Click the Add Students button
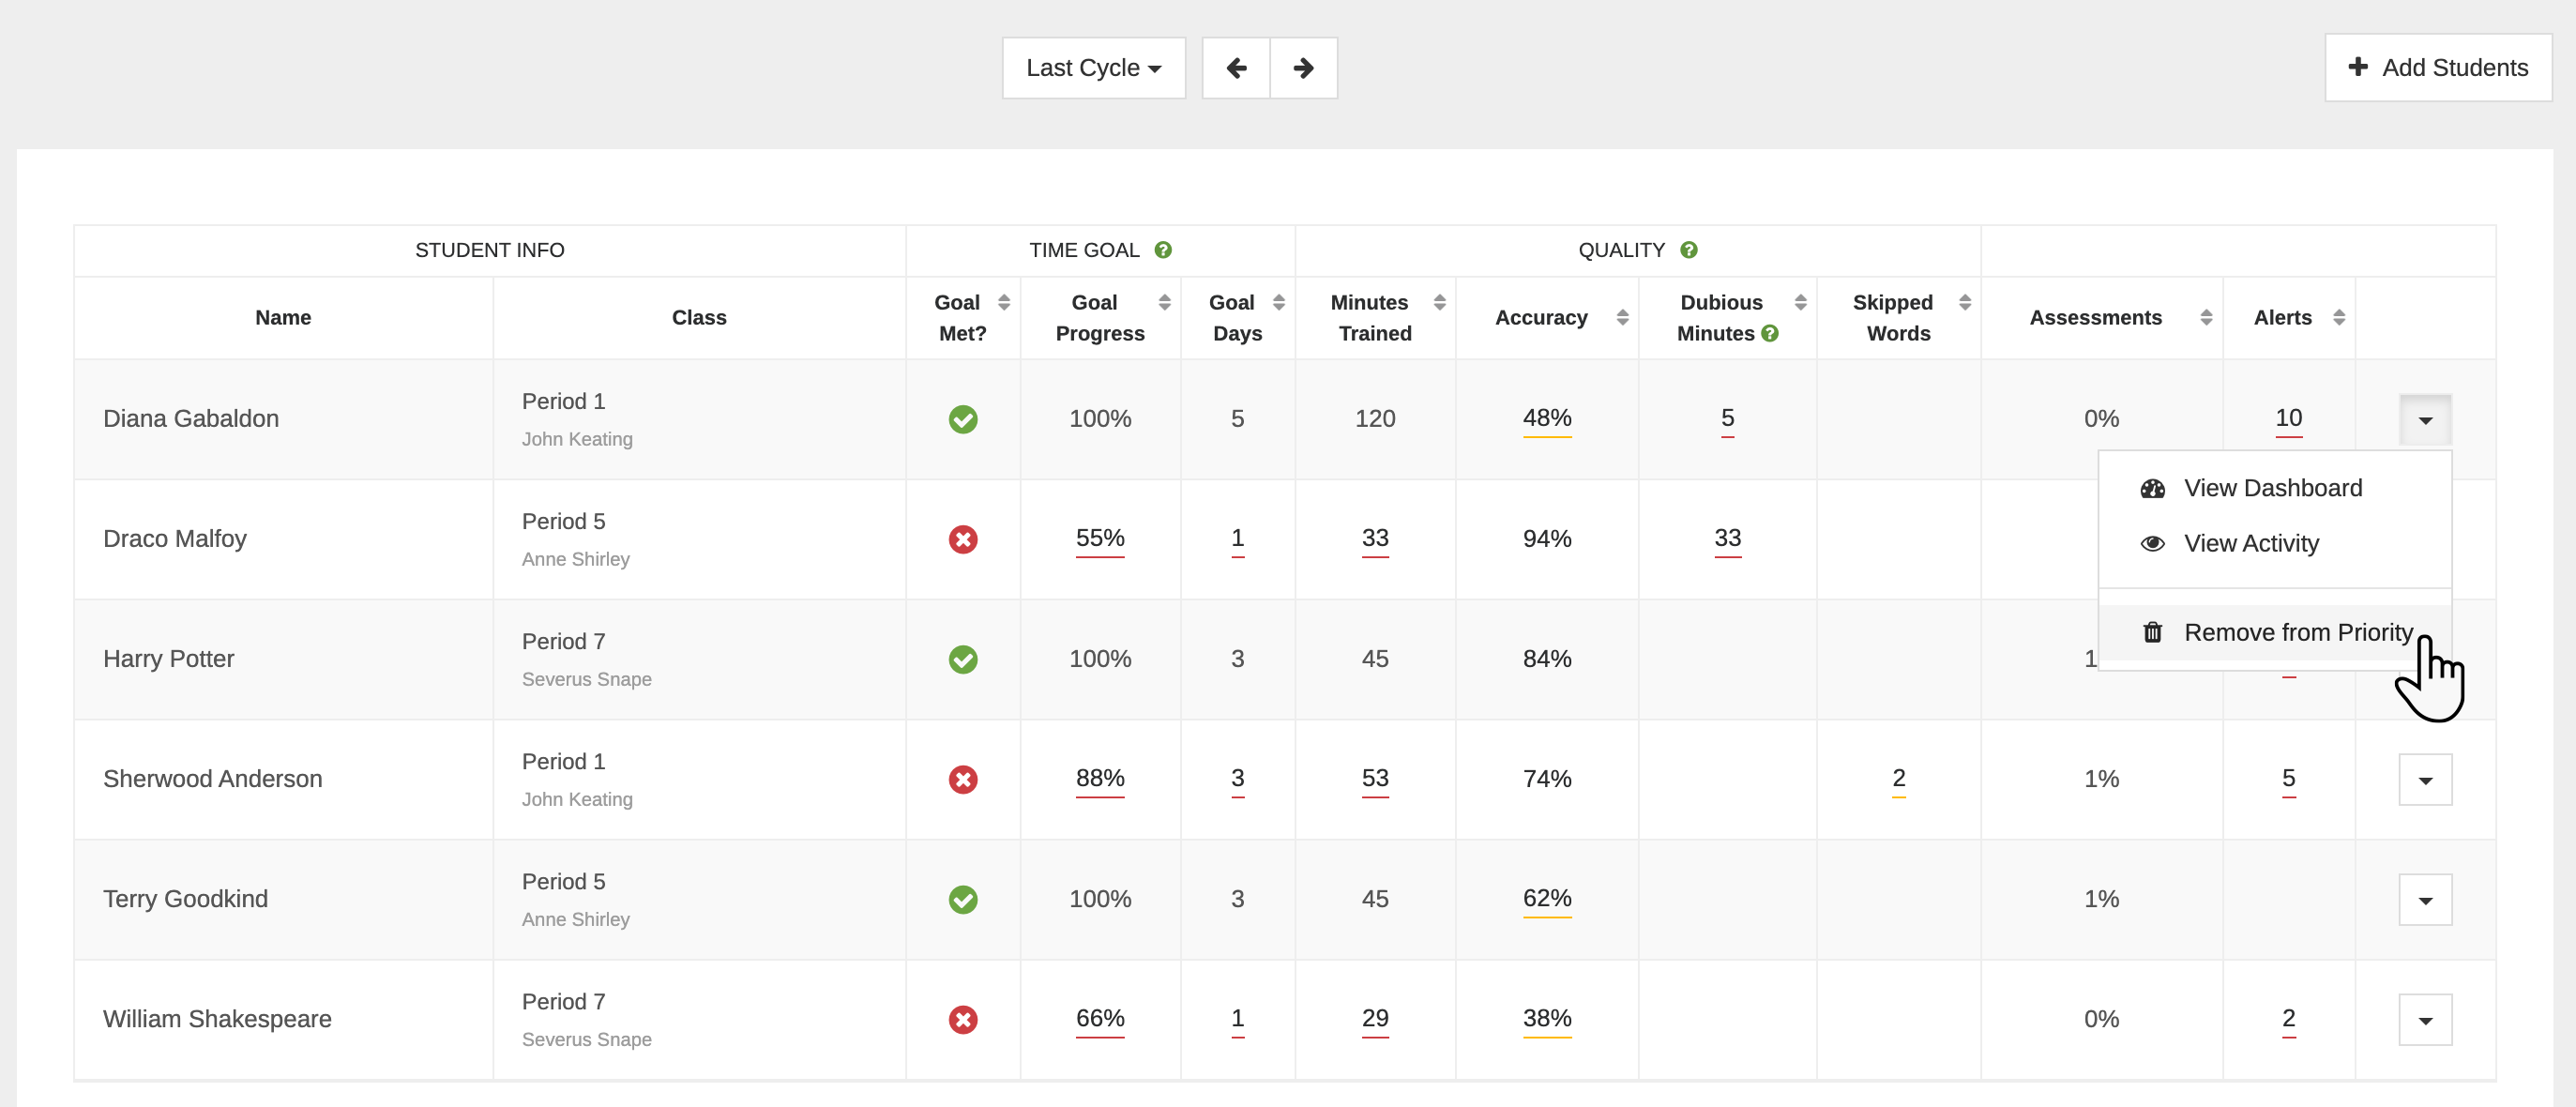This screenshot has height=1107, width=2576. (x=2437, y=68)
